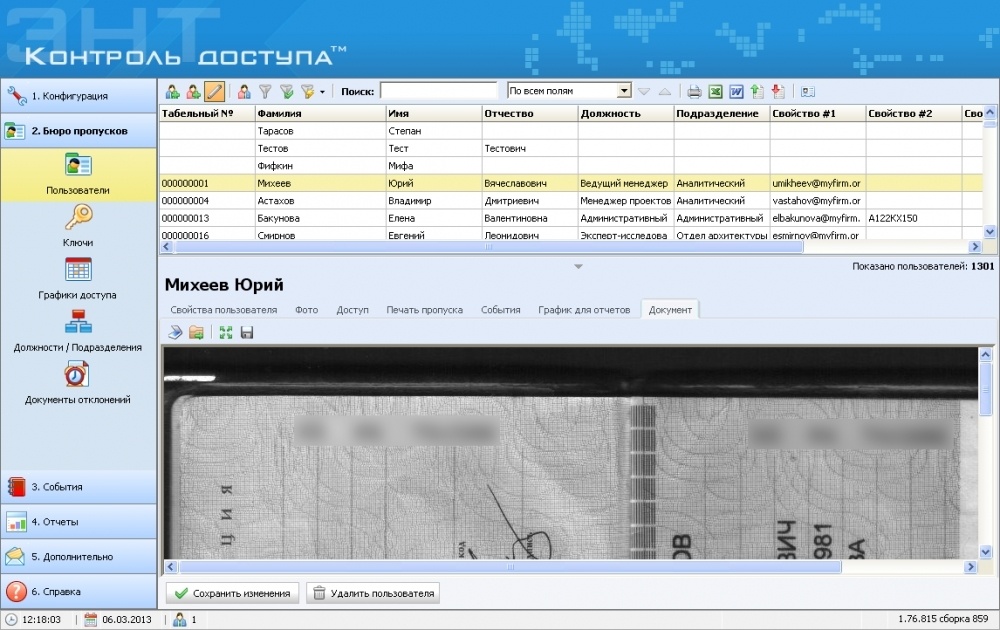Click the funnel icon with green check

(x=286, y=92)
